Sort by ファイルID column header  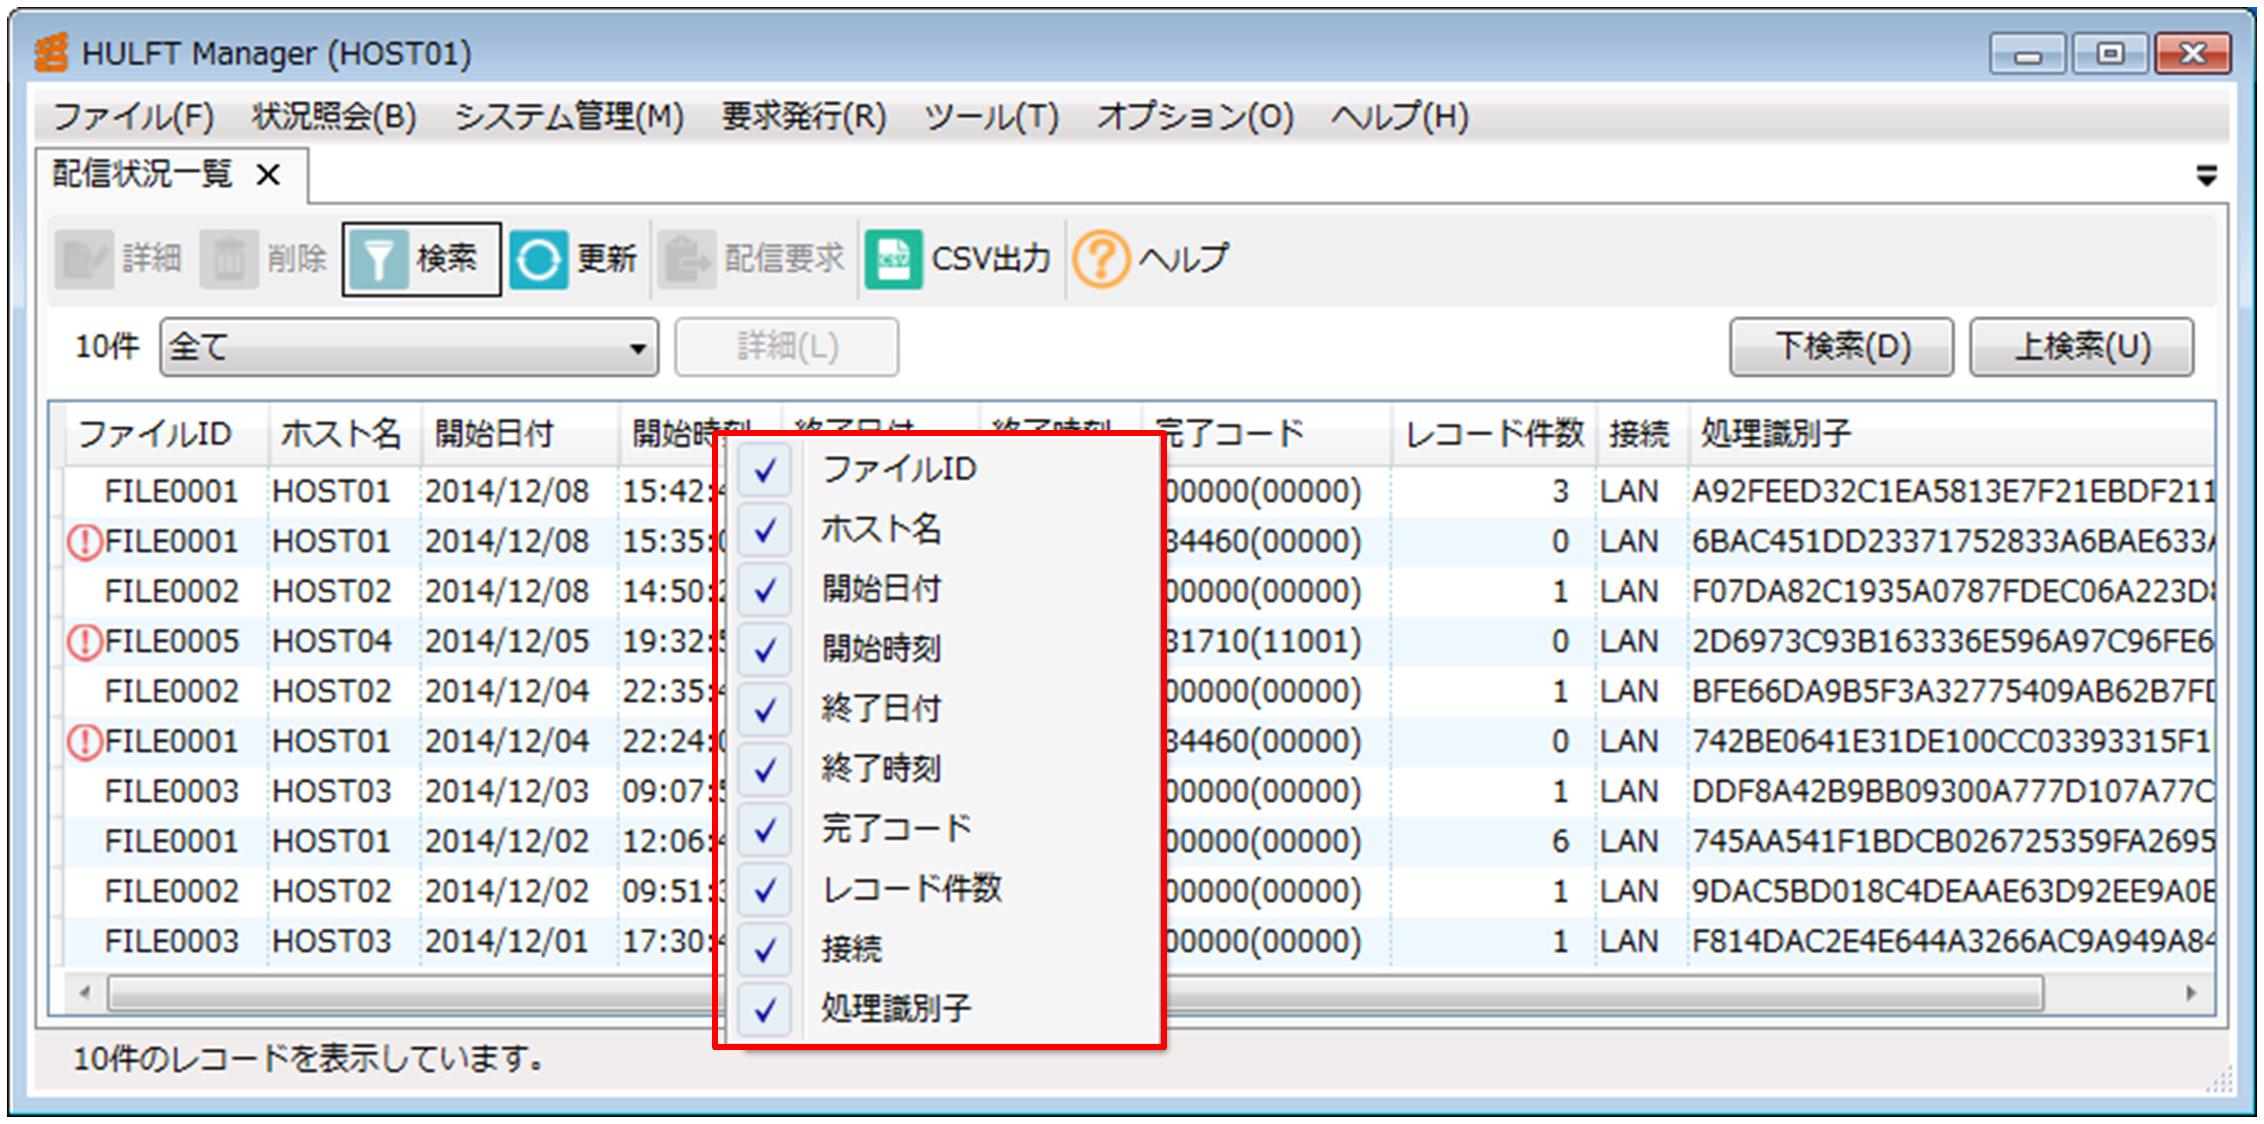tap(166, 434)
